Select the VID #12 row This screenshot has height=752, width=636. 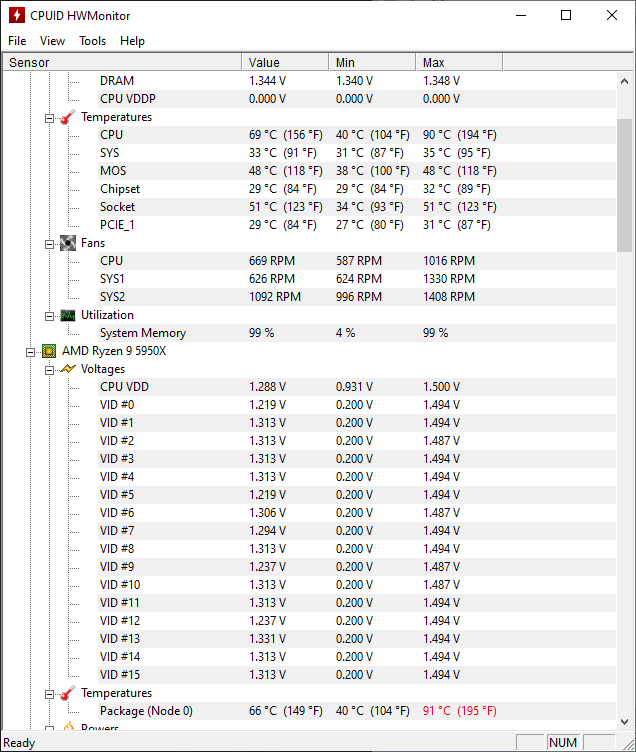(x=357, y=621)
